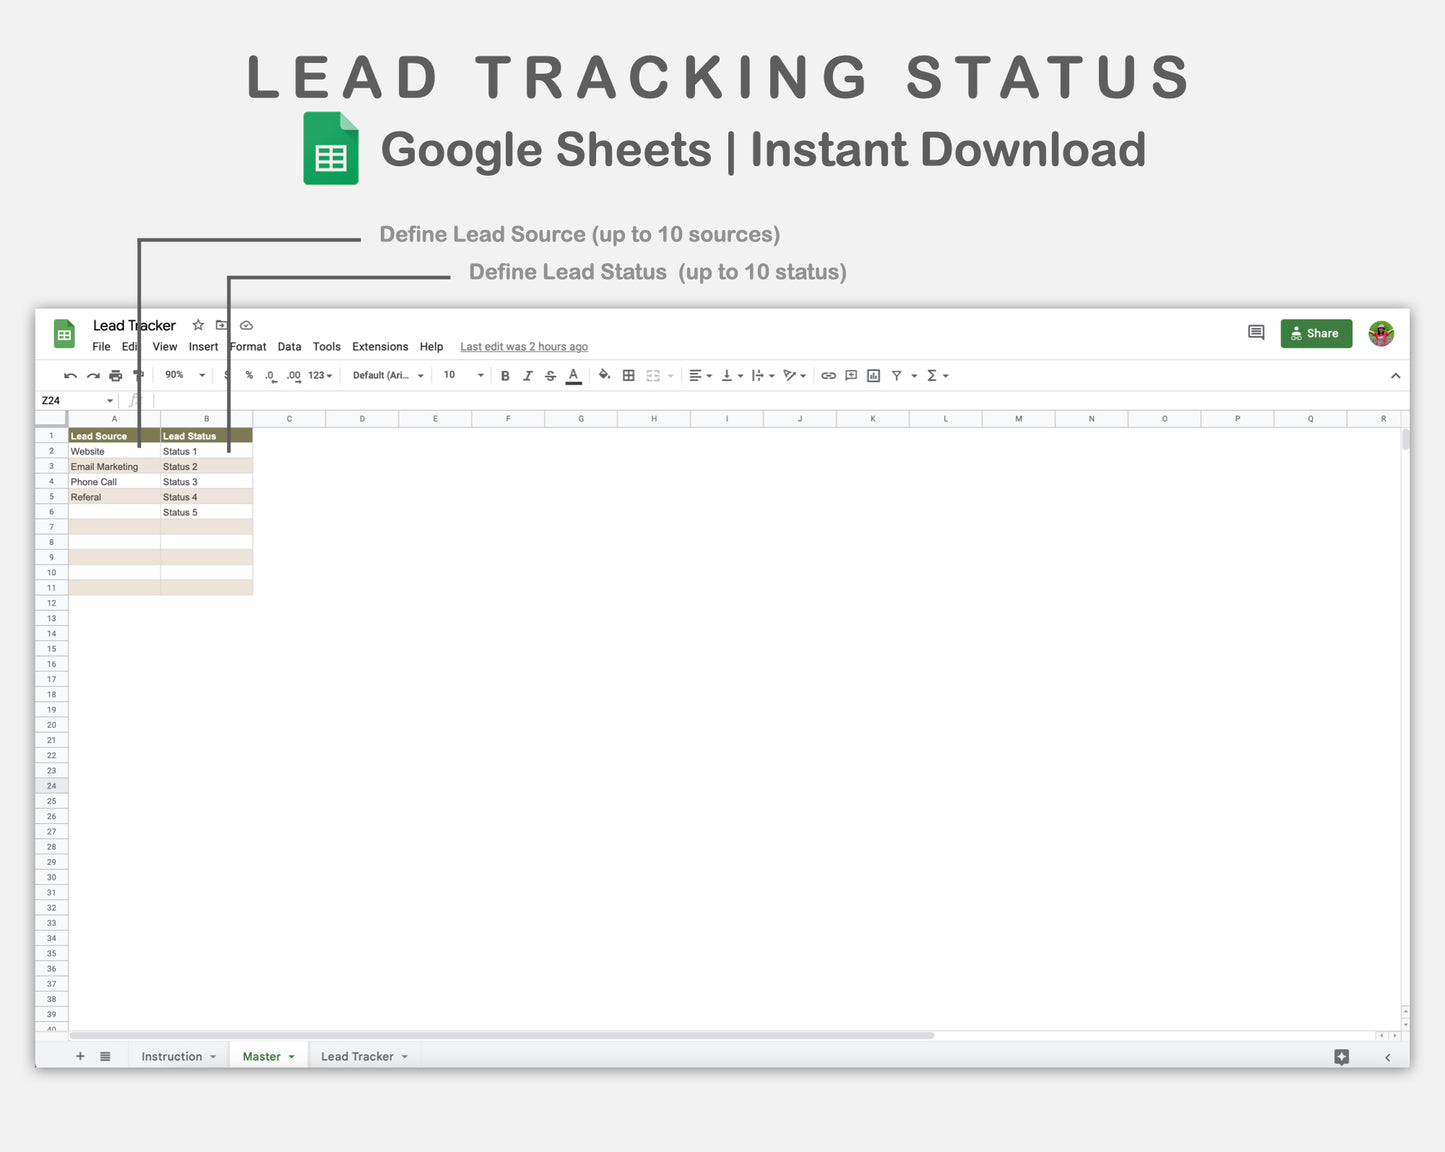Open the text color picker
This screenshot has width=1445, height=1152.
click(x=573, y=375)
